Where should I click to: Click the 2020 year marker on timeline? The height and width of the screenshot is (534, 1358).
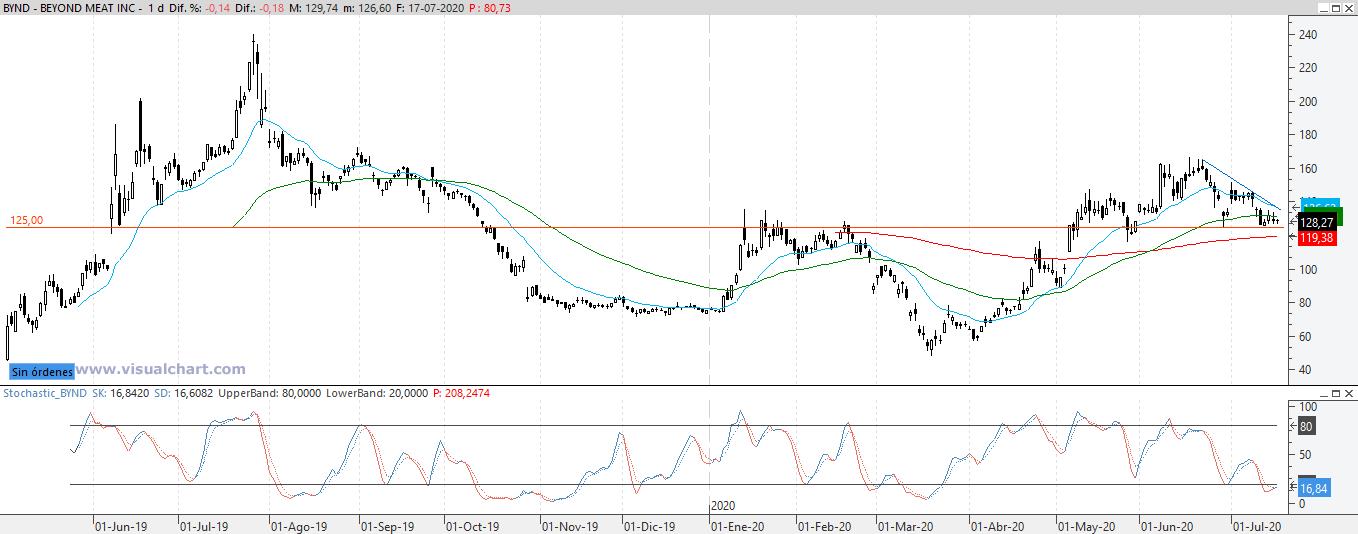click(723, 506)
